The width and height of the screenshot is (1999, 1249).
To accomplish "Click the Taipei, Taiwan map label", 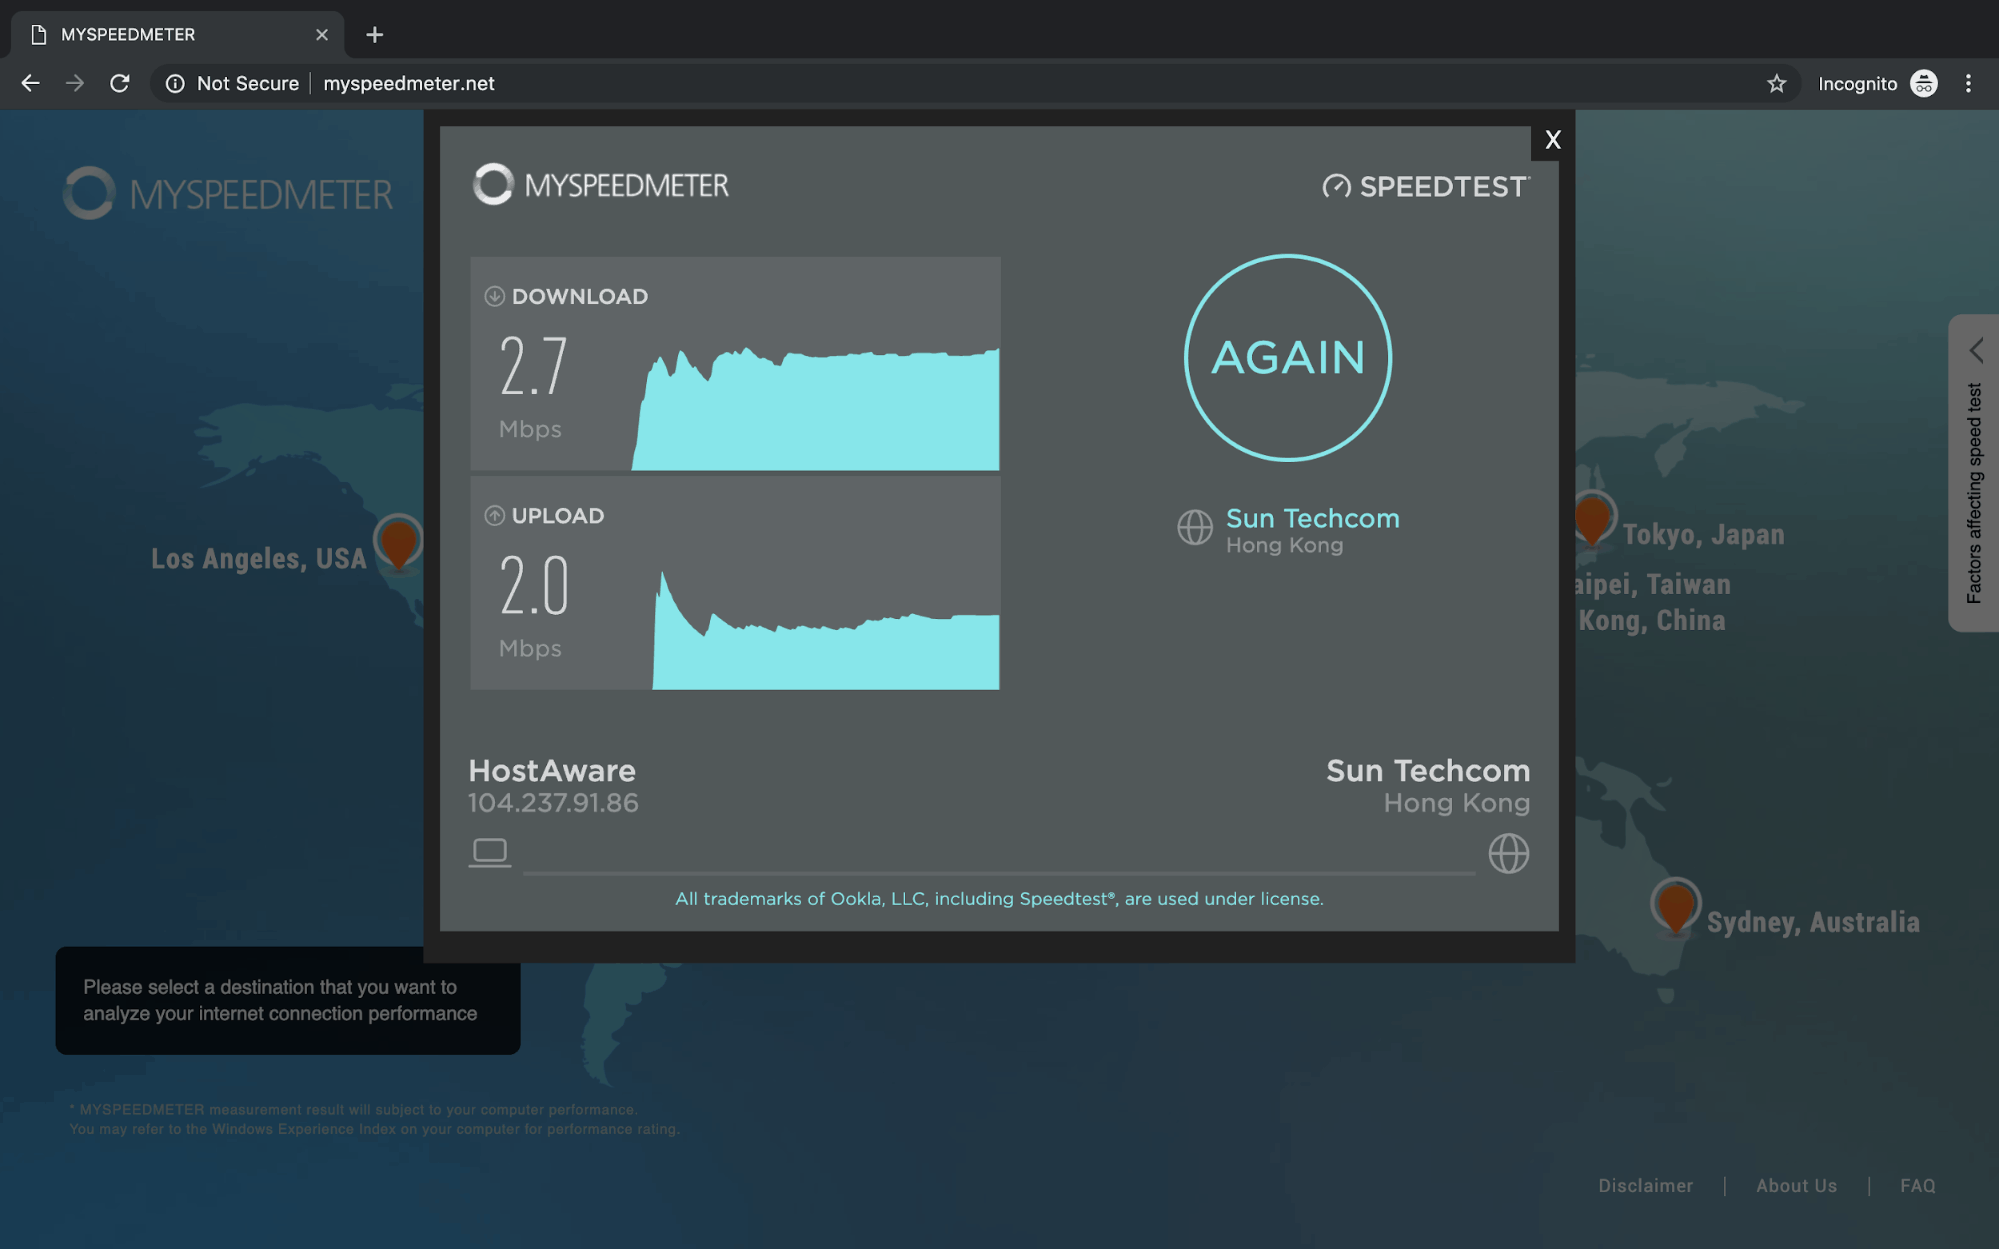I will pyautogui.click(x=1652, y=584).
